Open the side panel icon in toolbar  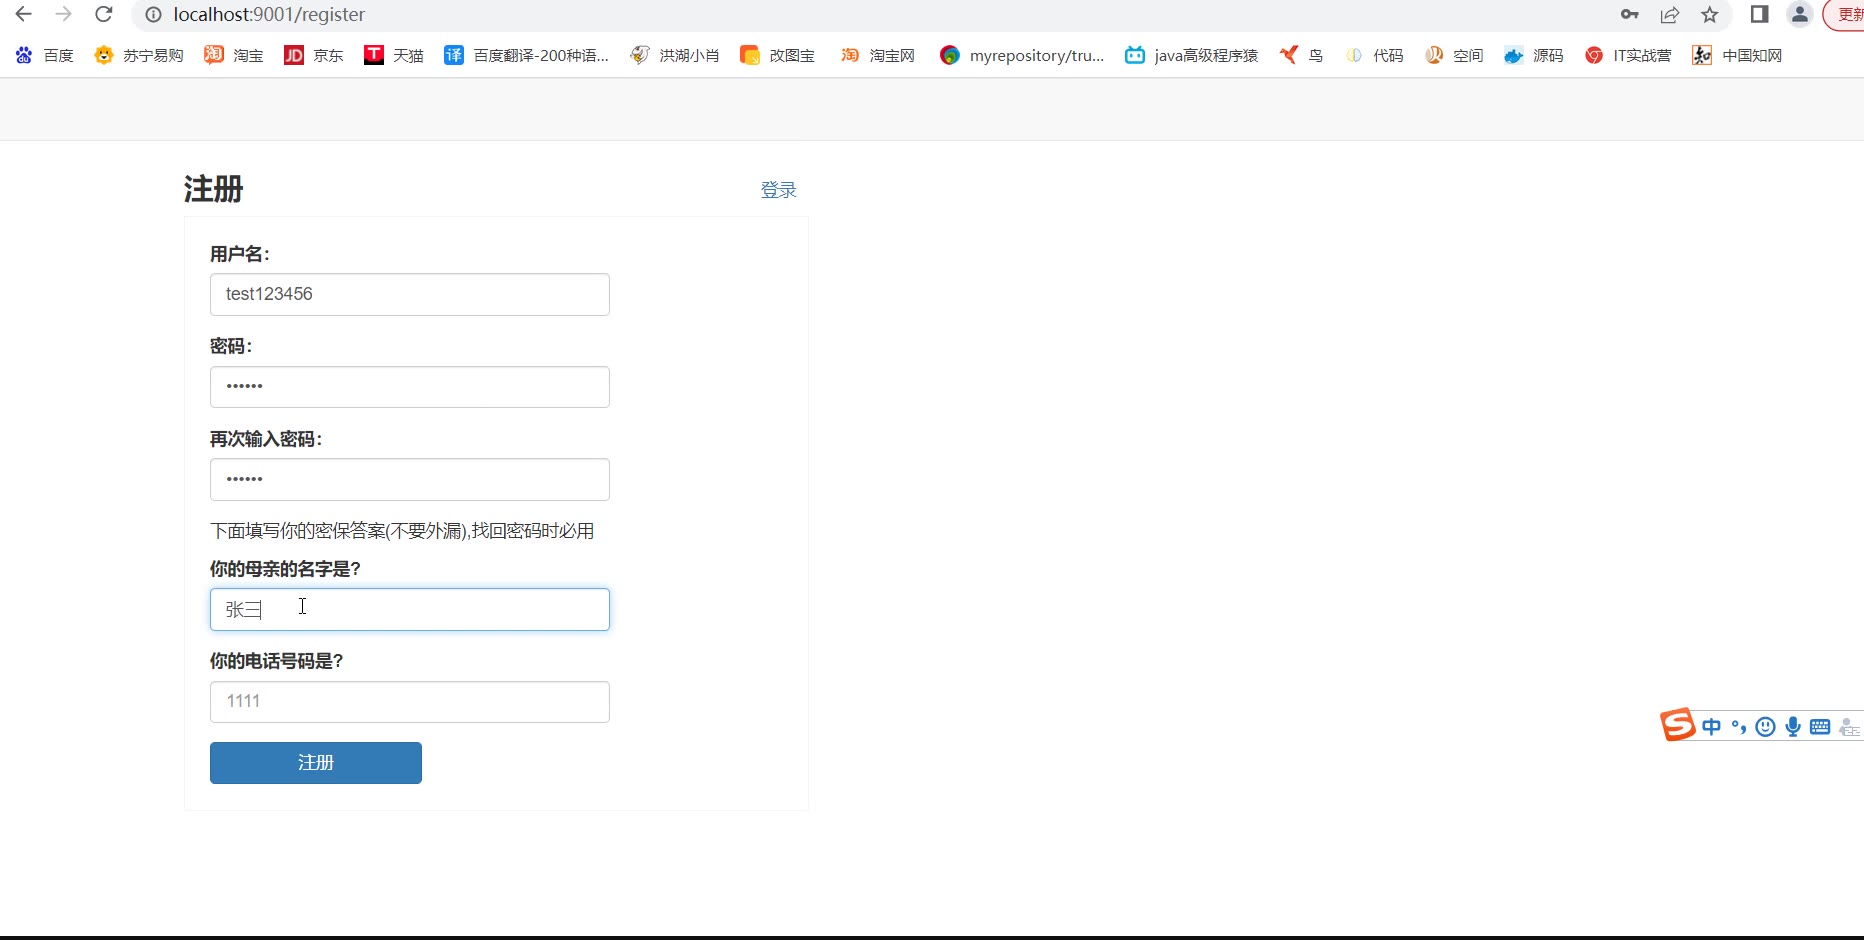coord(1760,14)
